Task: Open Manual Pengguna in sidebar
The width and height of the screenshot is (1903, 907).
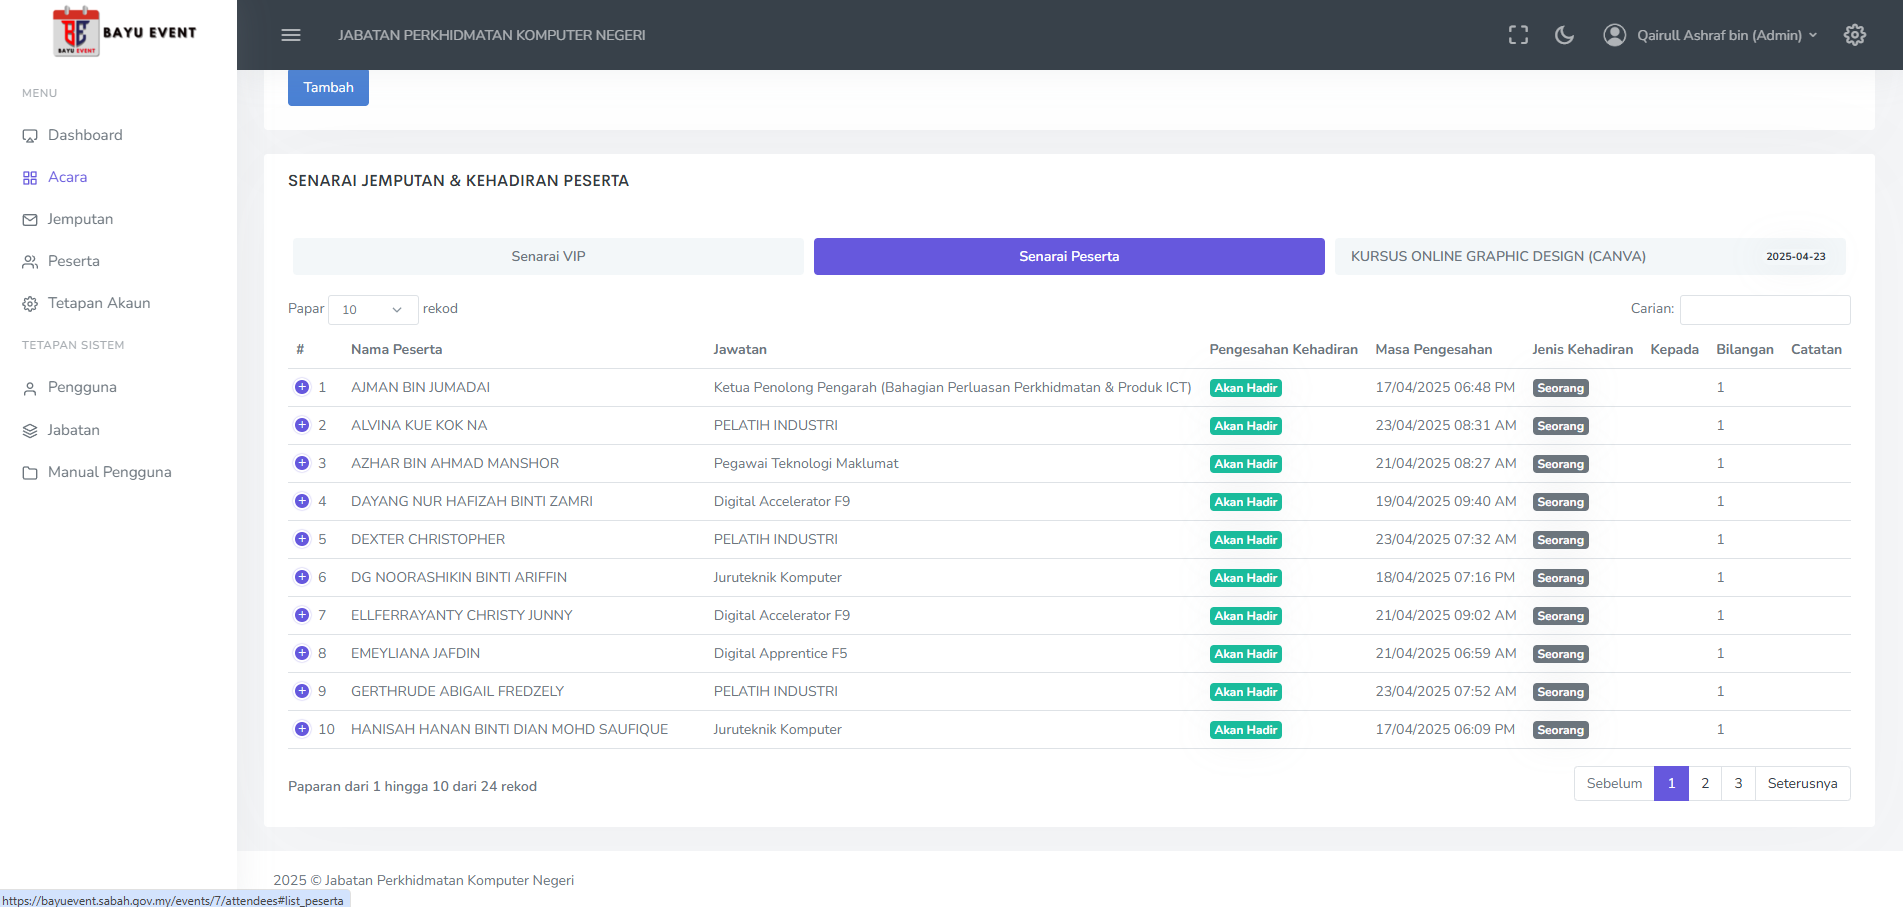Action: pyautogui.click(x=109, y=472)
